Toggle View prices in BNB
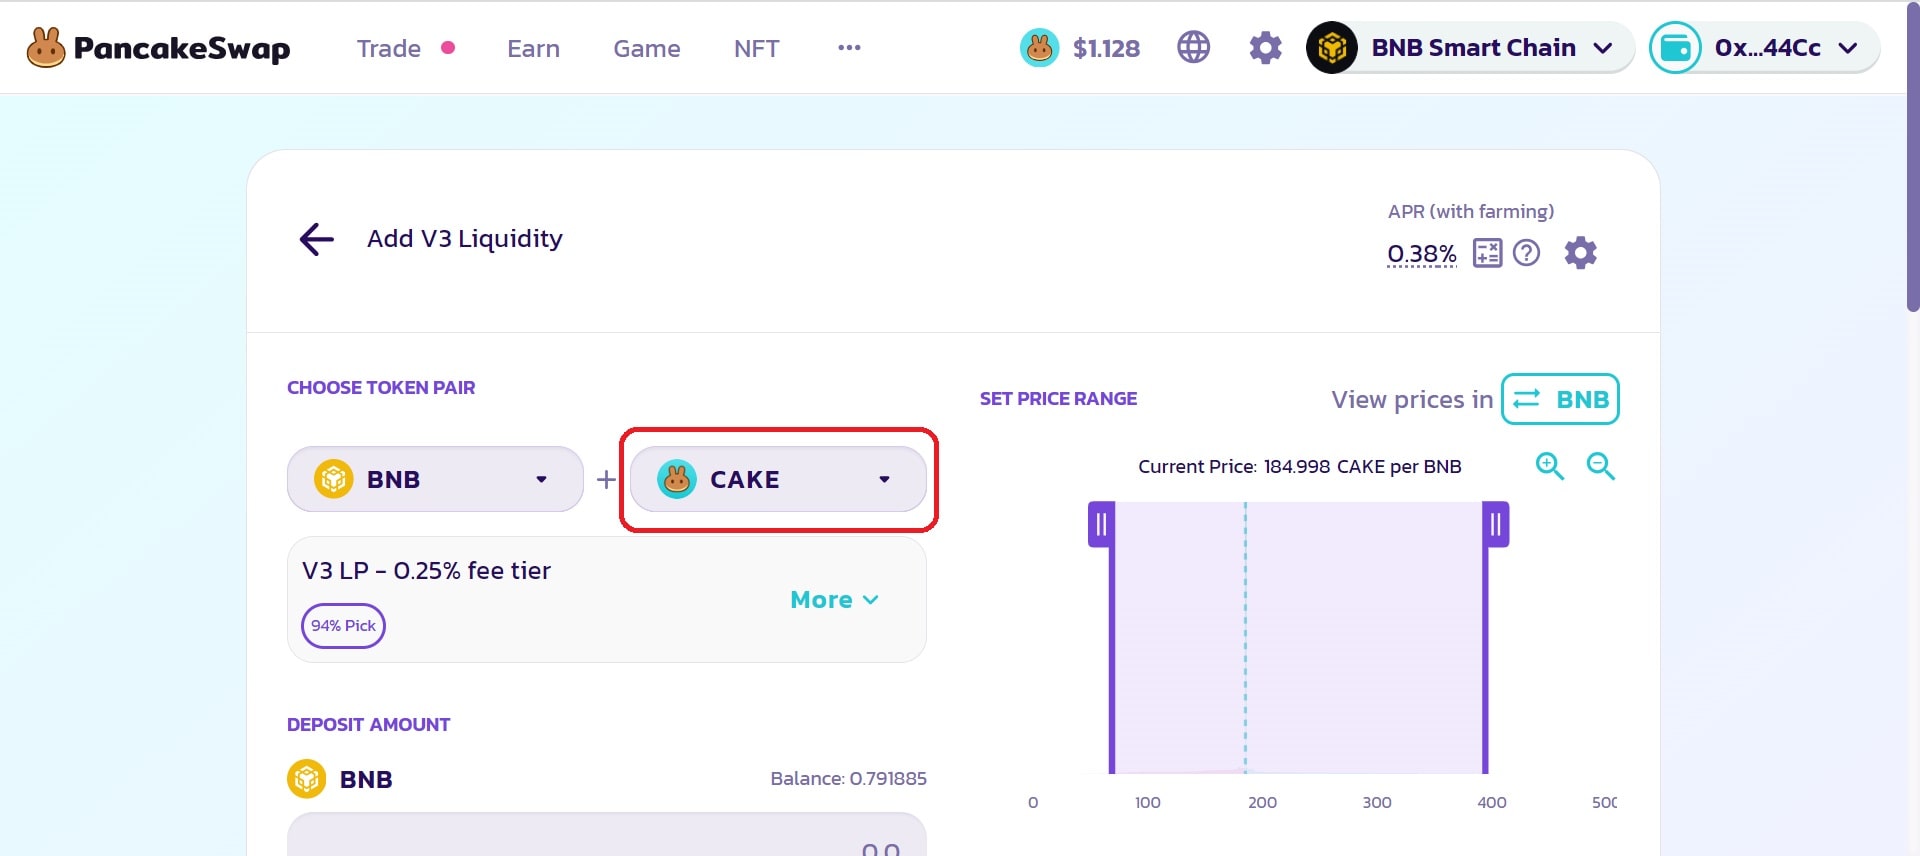The image size is (1920, 856). [x=1560, y=399]
